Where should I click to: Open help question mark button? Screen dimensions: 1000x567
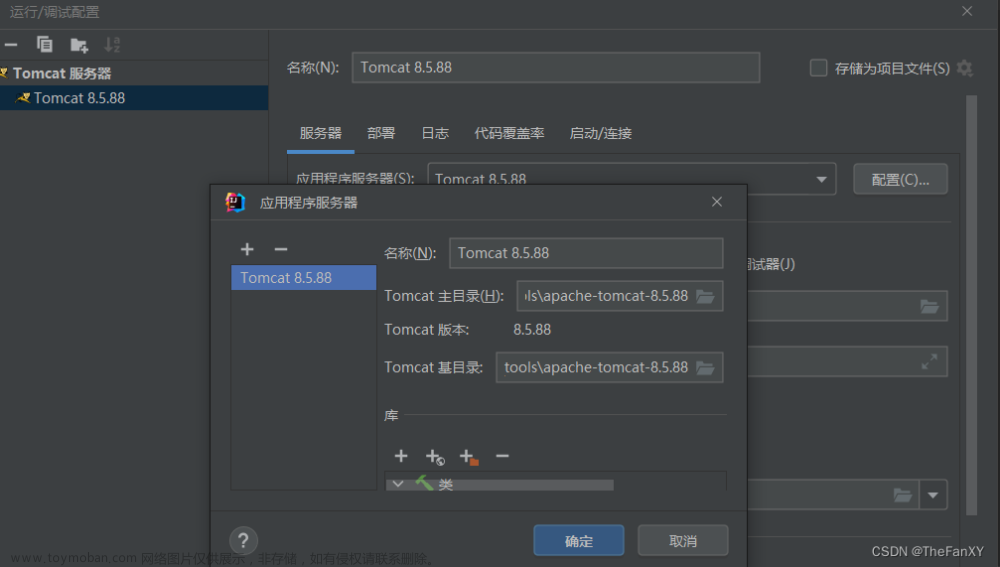pyautogui.click(x=243, y=541)
